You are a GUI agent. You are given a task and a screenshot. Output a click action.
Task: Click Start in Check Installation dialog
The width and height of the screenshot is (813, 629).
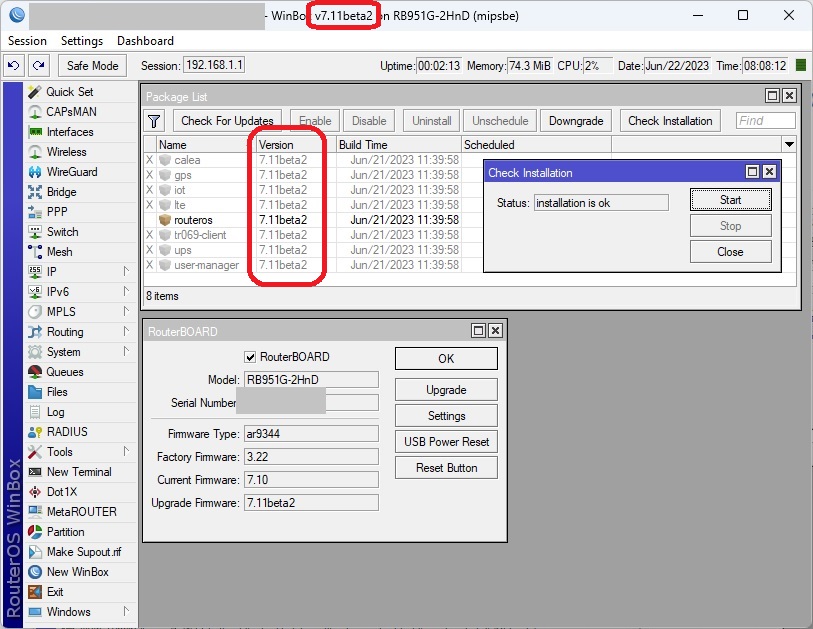(x=731, y=200)
